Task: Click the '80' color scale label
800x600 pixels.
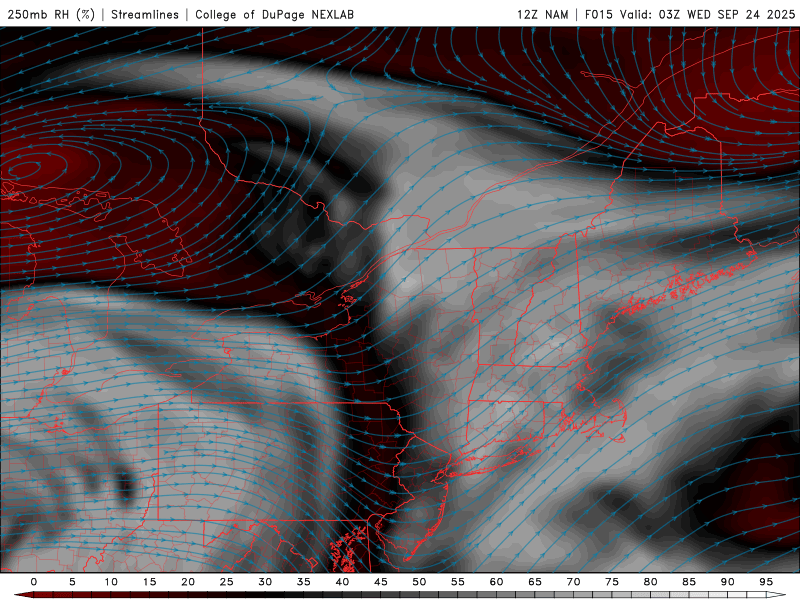Action: point(651,582)
